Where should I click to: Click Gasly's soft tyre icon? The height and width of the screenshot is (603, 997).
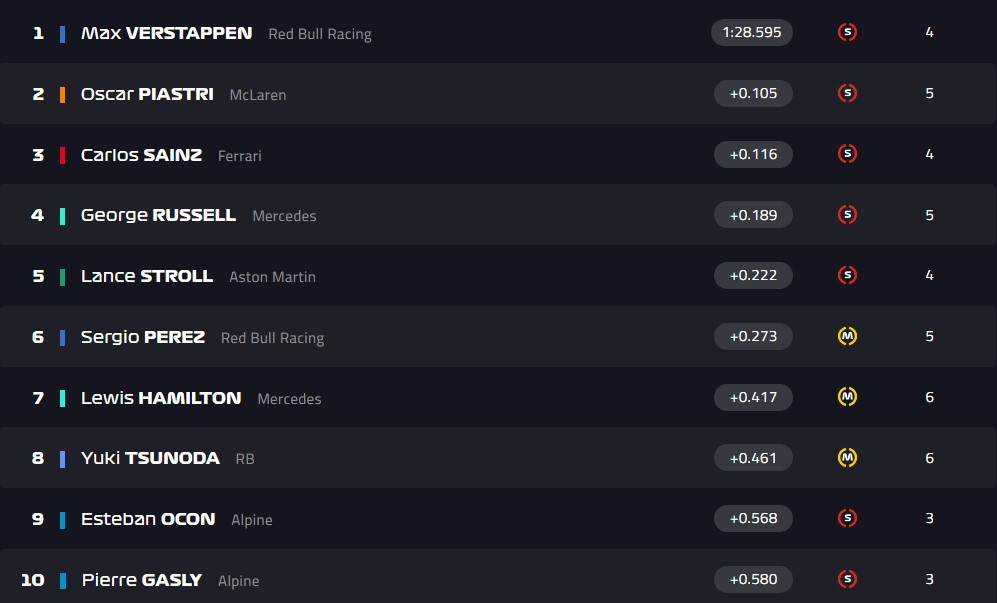tap(847, 578)
